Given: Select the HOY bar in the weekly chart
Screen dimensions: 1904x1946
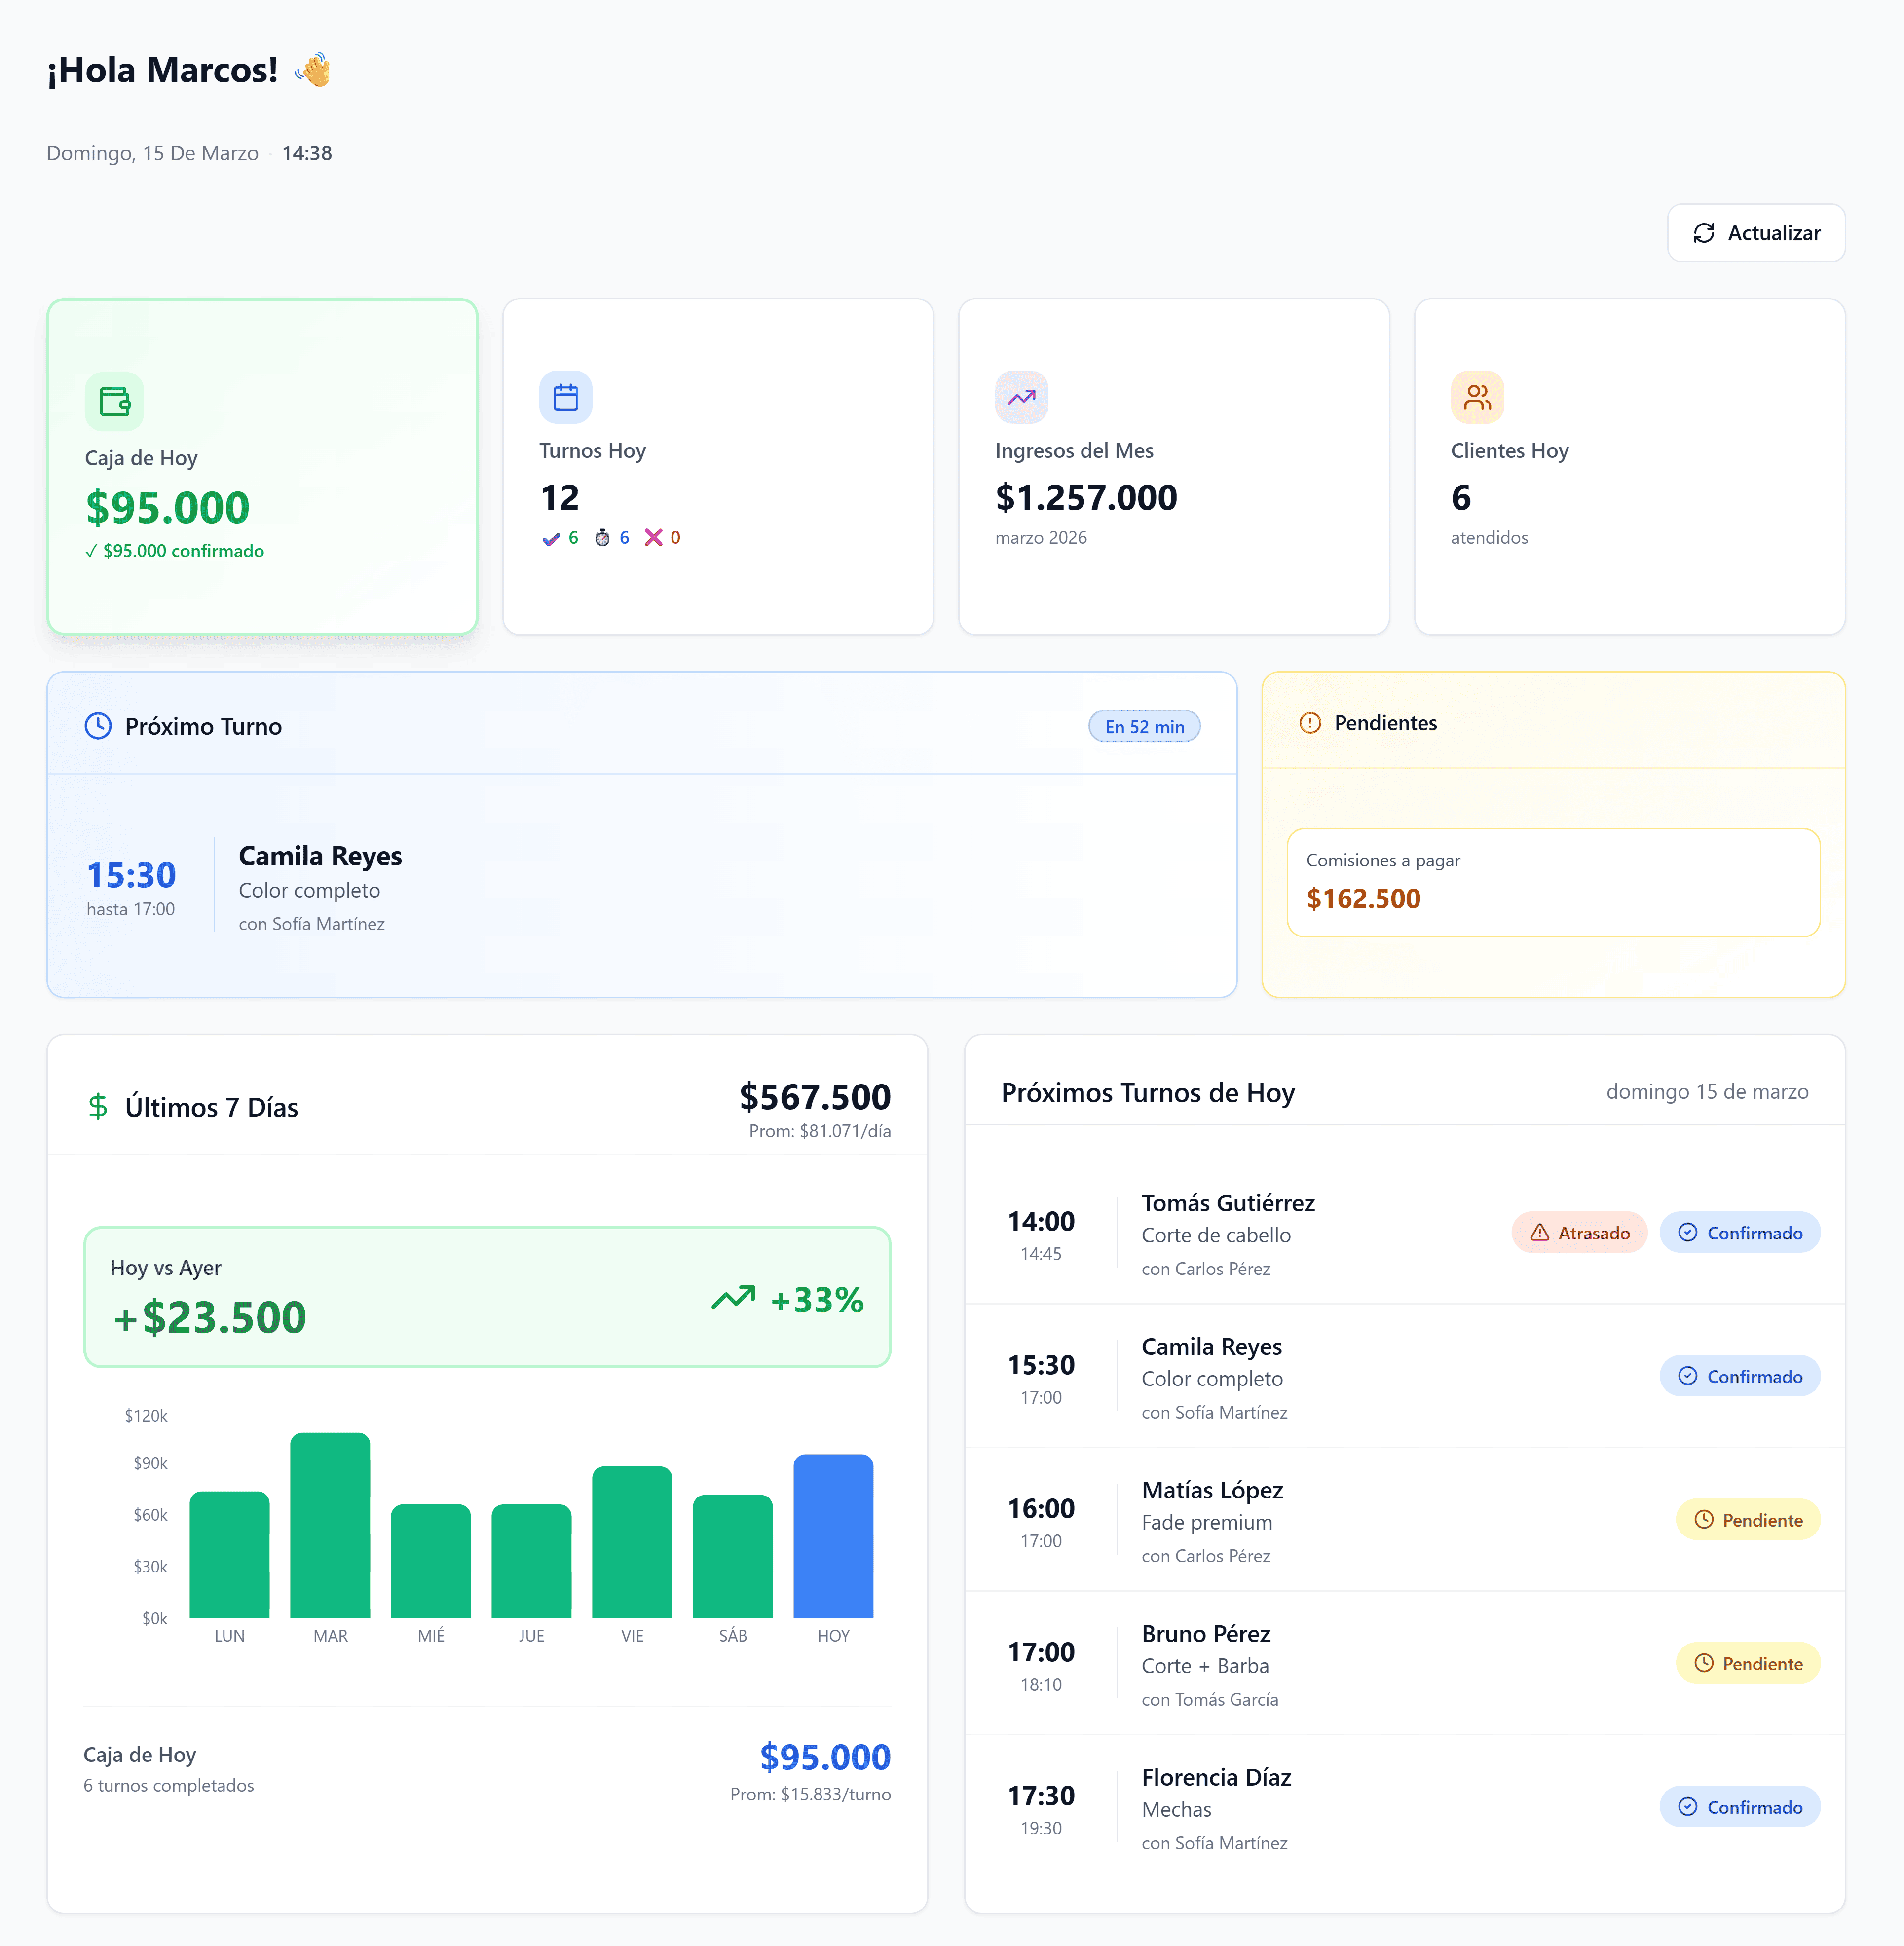Looking at the screenshot, I should [833, 1545].
